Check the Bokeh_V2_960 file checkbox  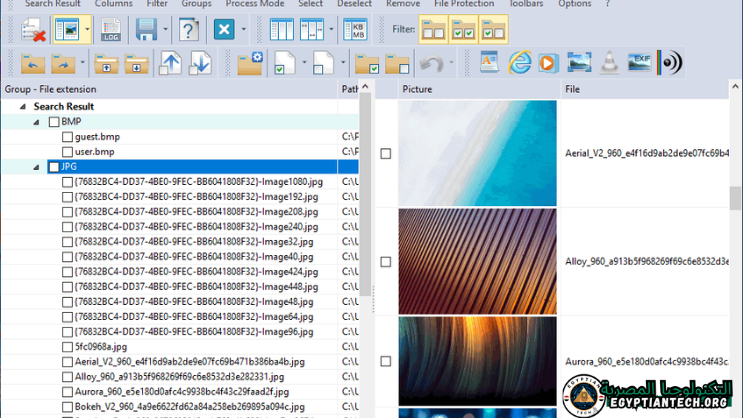[x=67, y=407]
